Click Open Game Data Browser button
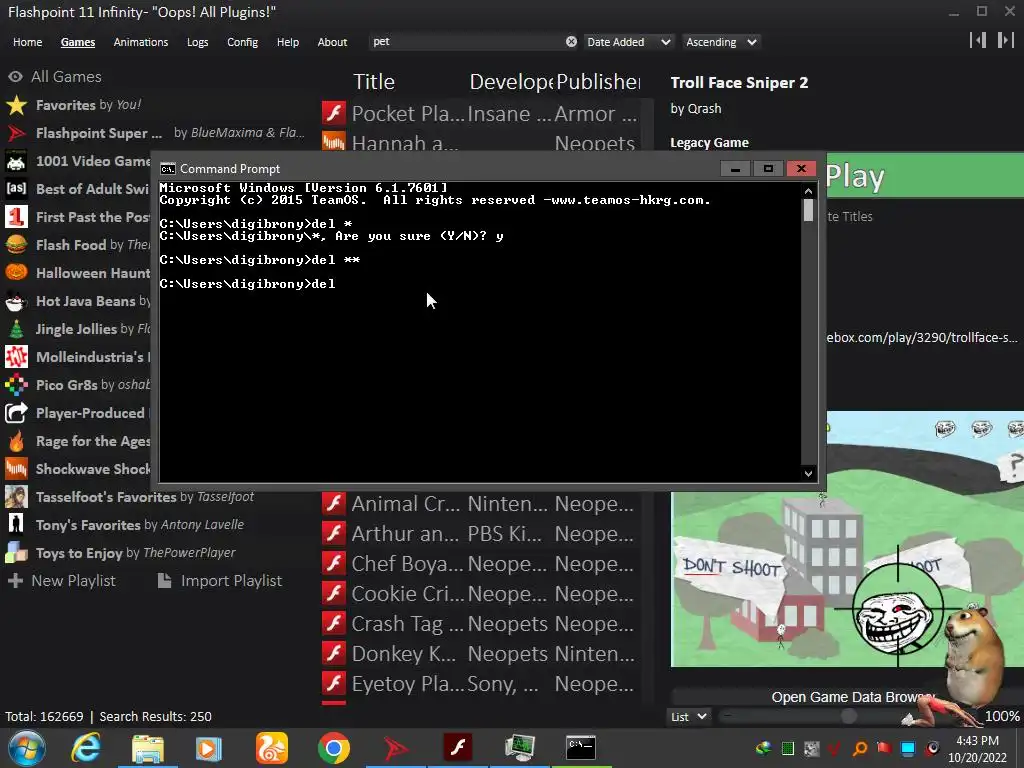 click(x=853, y=697)
